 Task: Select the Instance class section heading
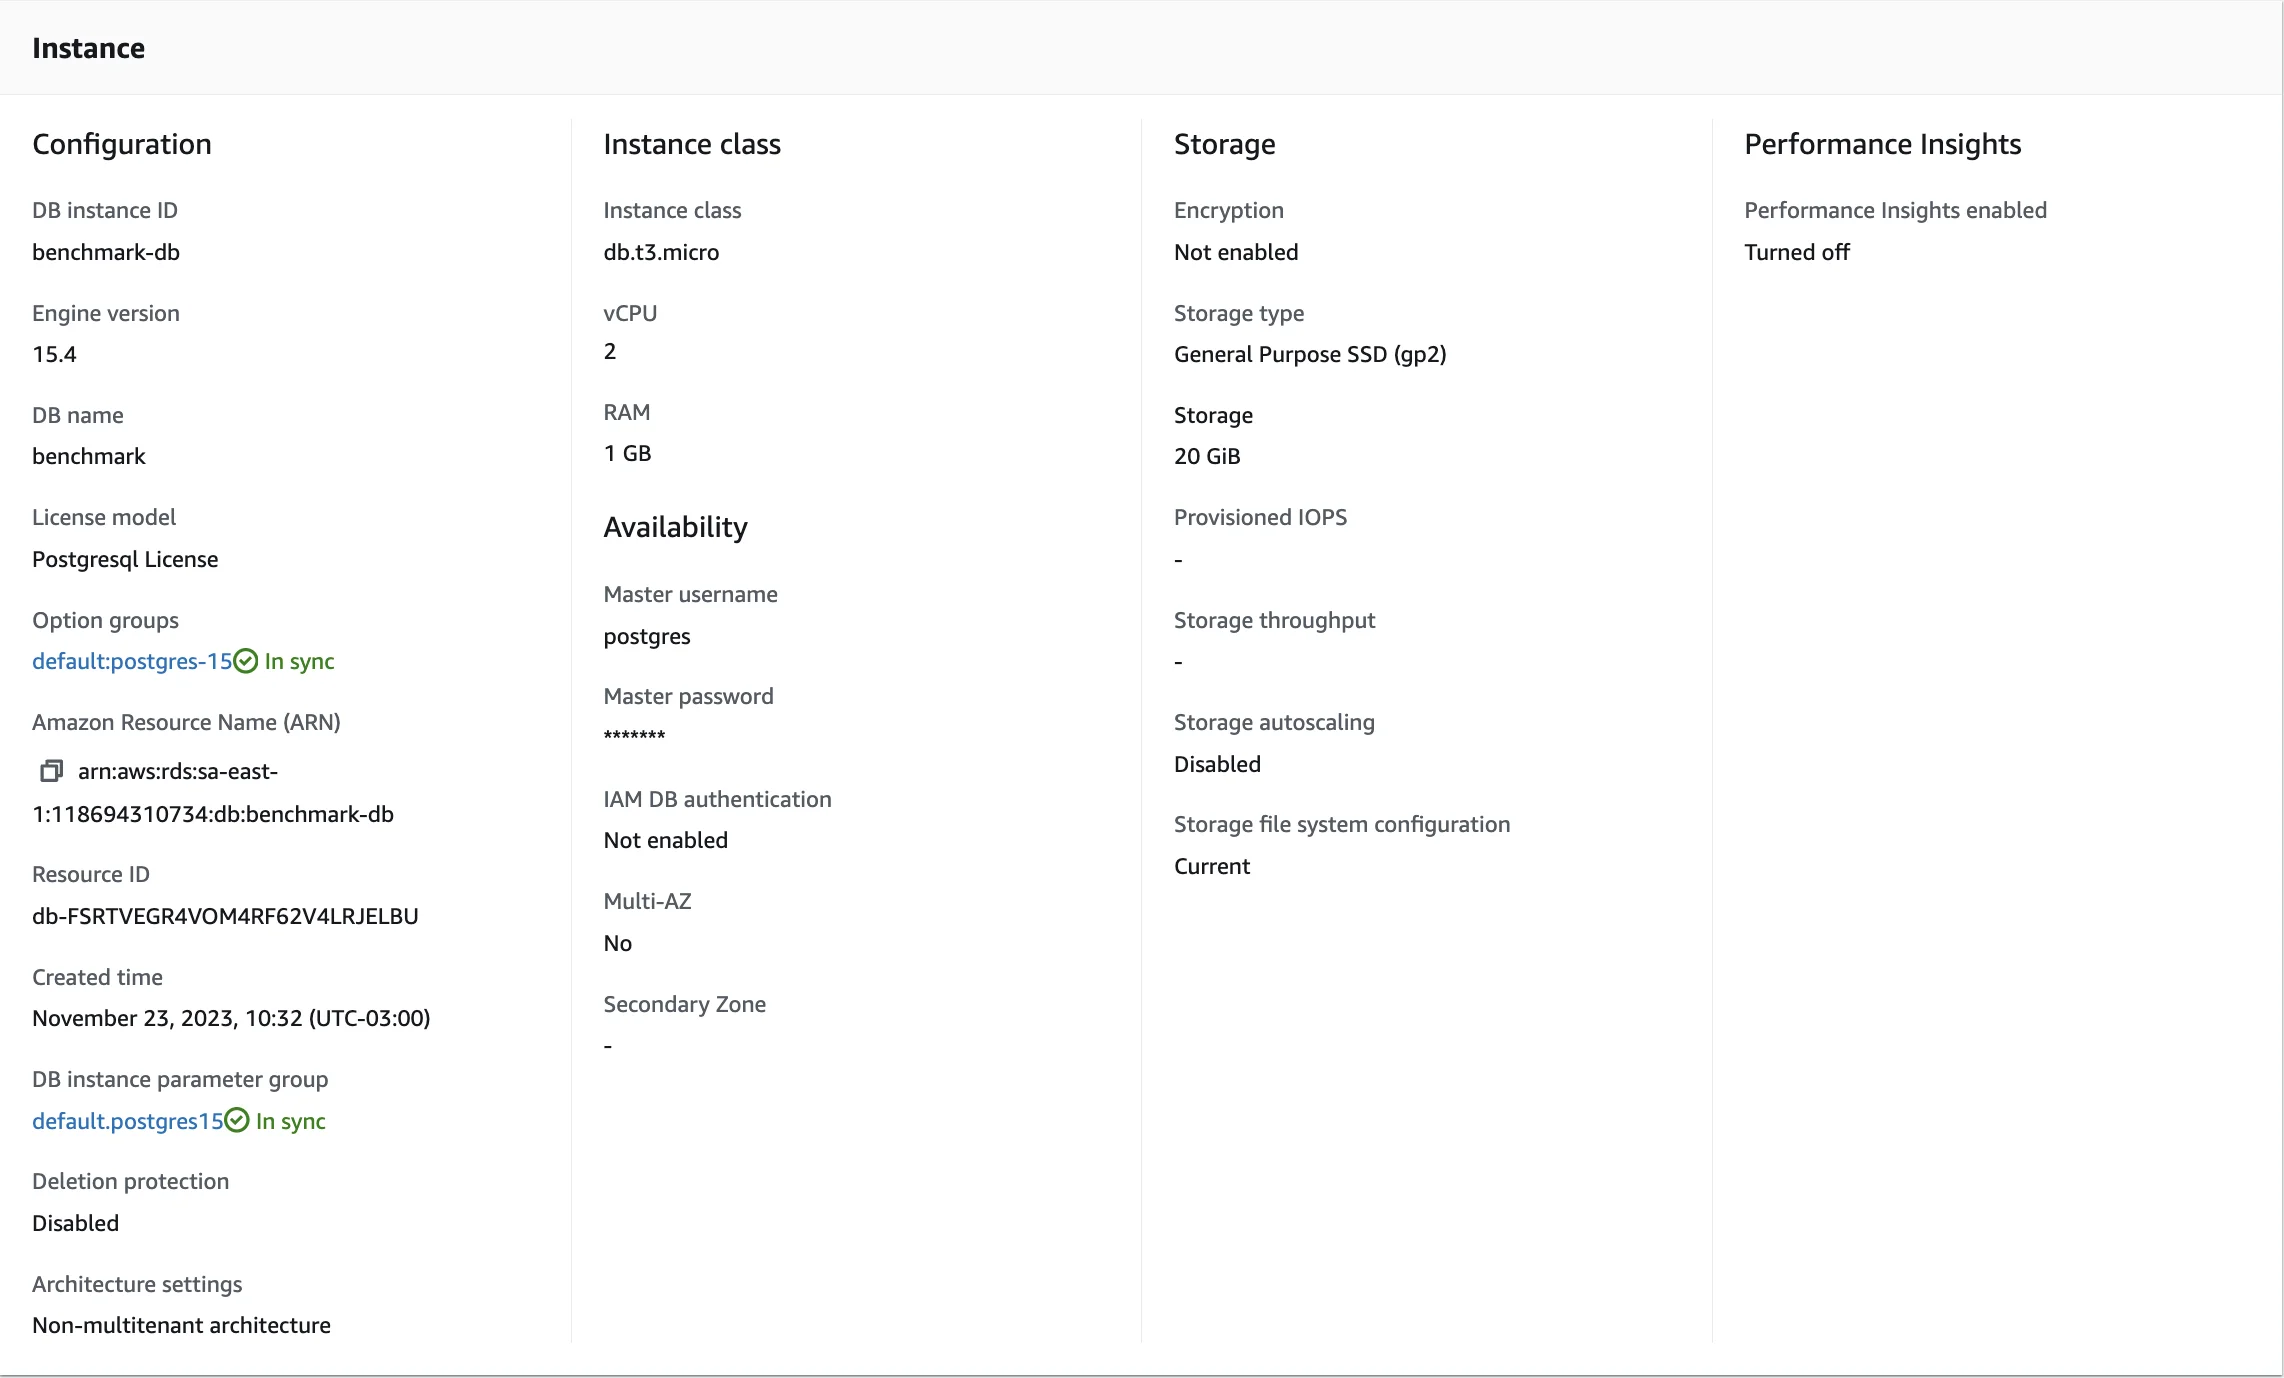click(692, 144)
